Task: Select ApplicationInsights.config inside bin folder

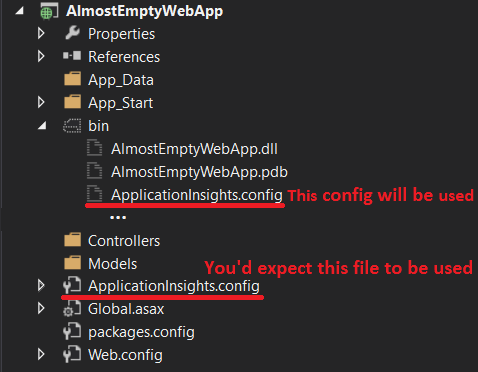Action: (197, 195)
